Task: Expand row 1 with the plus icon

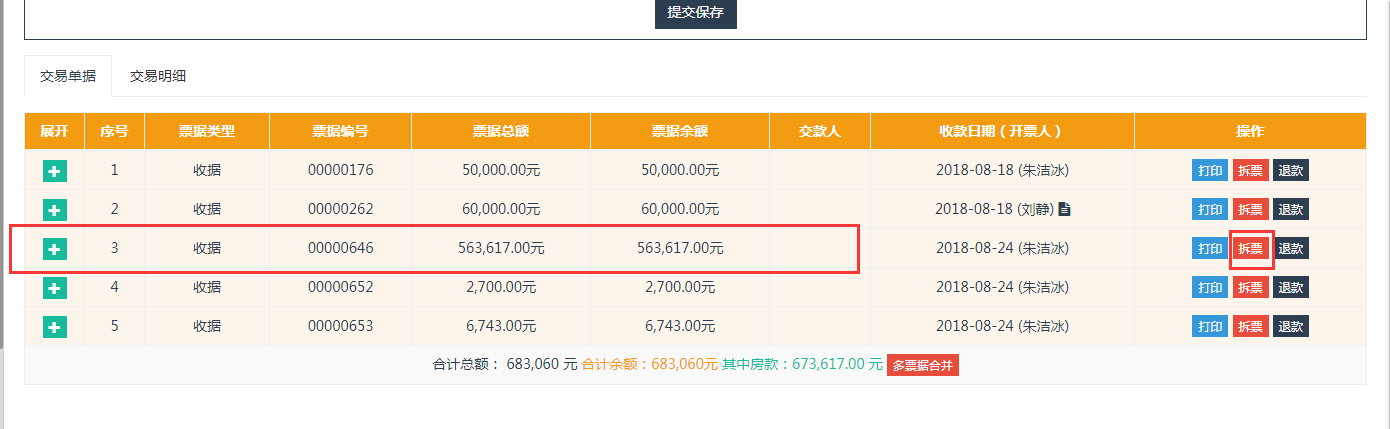Action: [55, 171]
